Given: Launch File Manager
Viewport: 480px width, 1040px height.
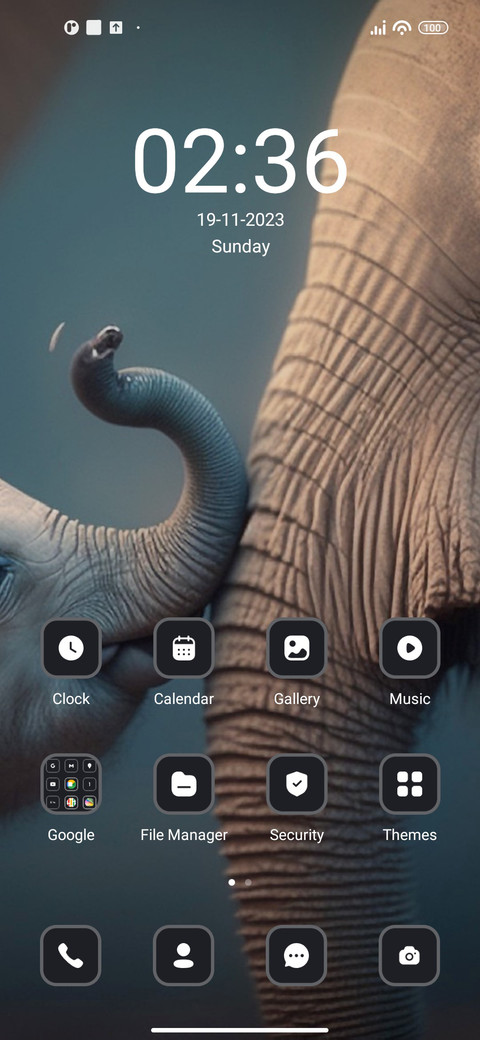Looking at the screenshot, I should (184, 784).
